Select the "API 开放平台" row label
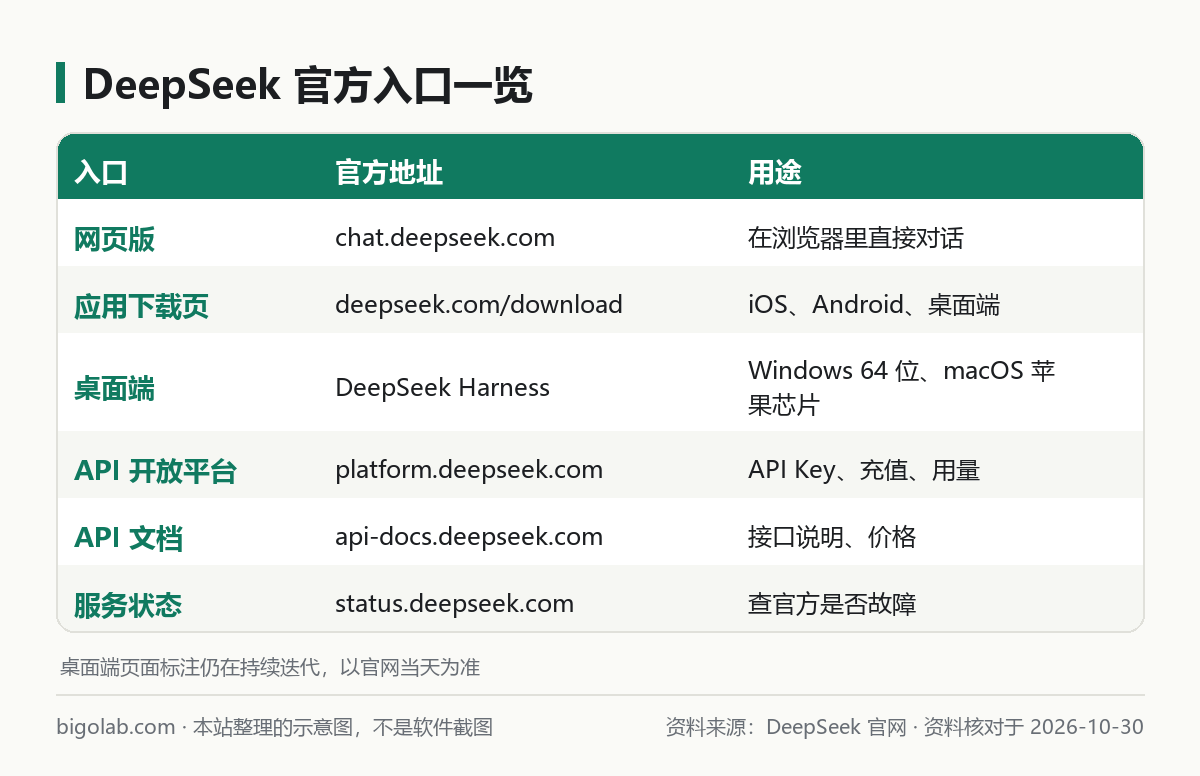This screenshot has width=1200, height=776. point(155,472)
